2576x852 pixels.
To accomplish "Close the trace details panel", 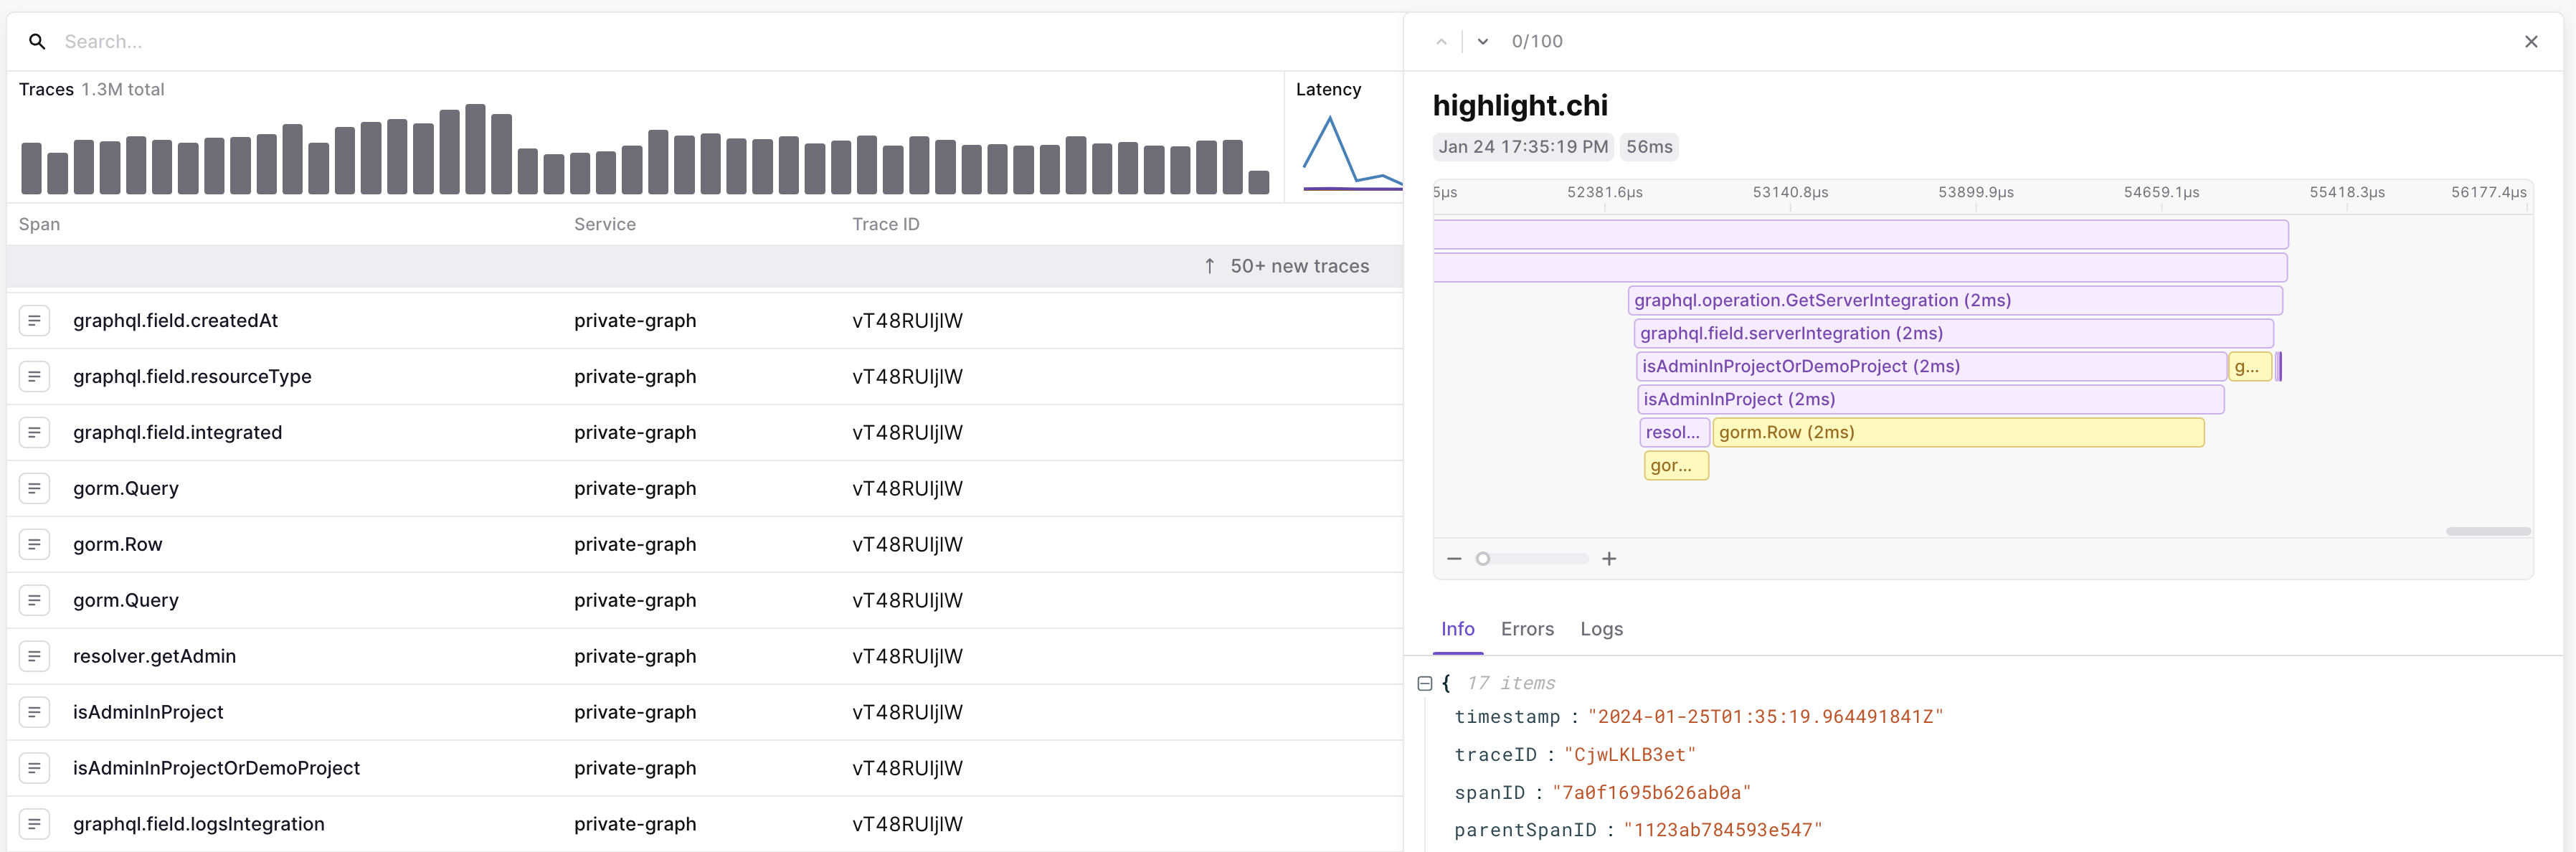I will (x=2532, y=41).
